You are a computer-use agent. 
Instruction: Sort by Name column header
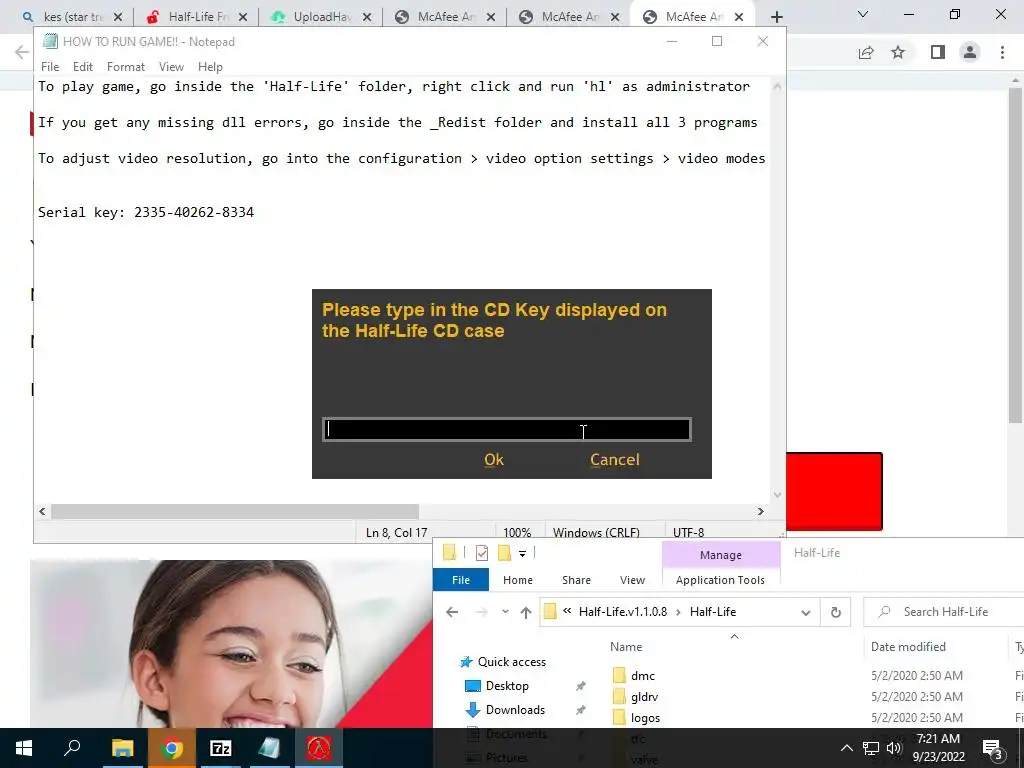pyautogui.click(x=626, y=647)
